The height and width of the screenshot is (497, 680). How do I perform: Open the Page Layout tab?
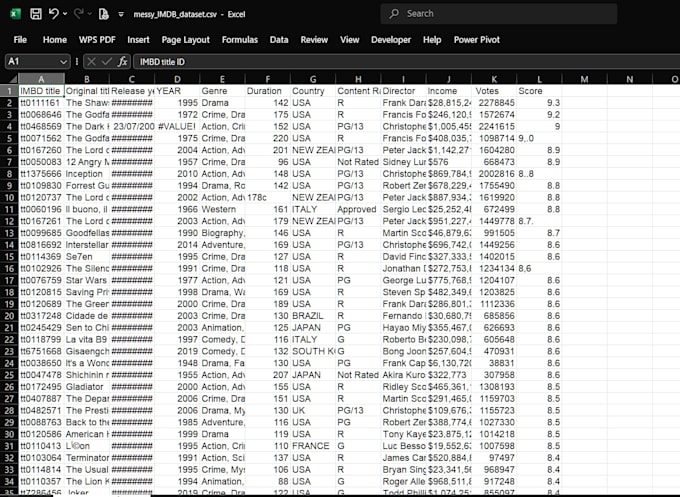(x=186, y=40)
